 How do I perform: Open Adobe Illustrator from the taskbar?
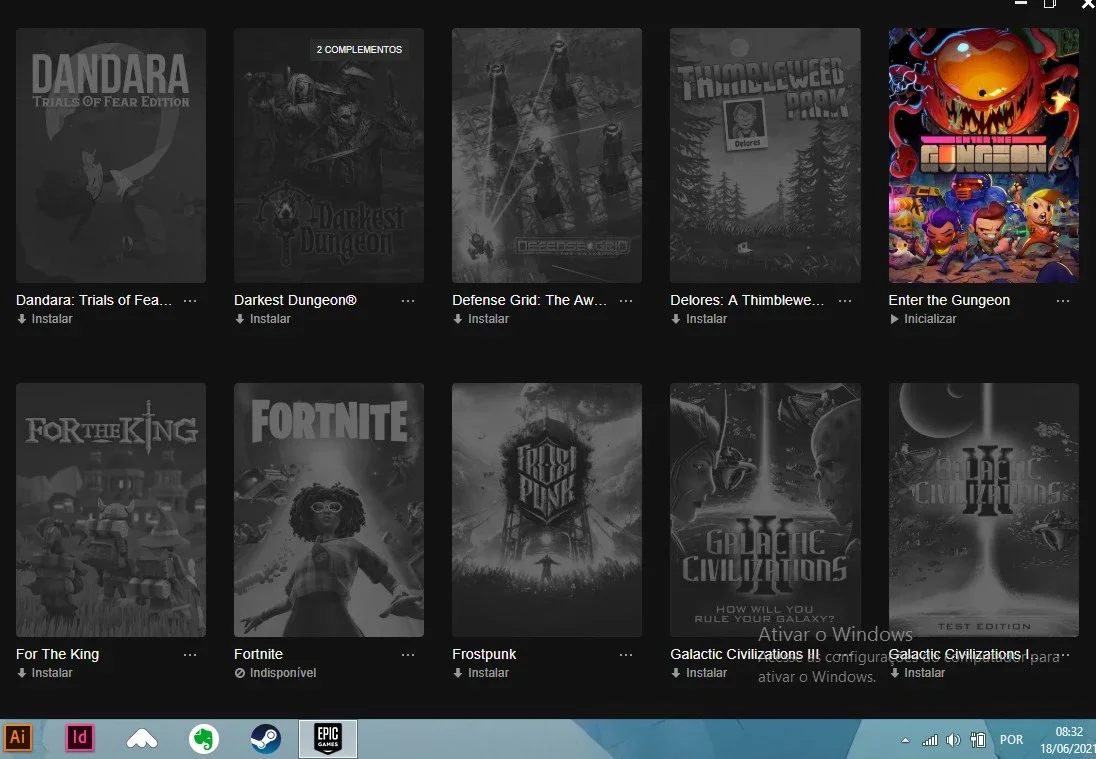tap(18, 738)
